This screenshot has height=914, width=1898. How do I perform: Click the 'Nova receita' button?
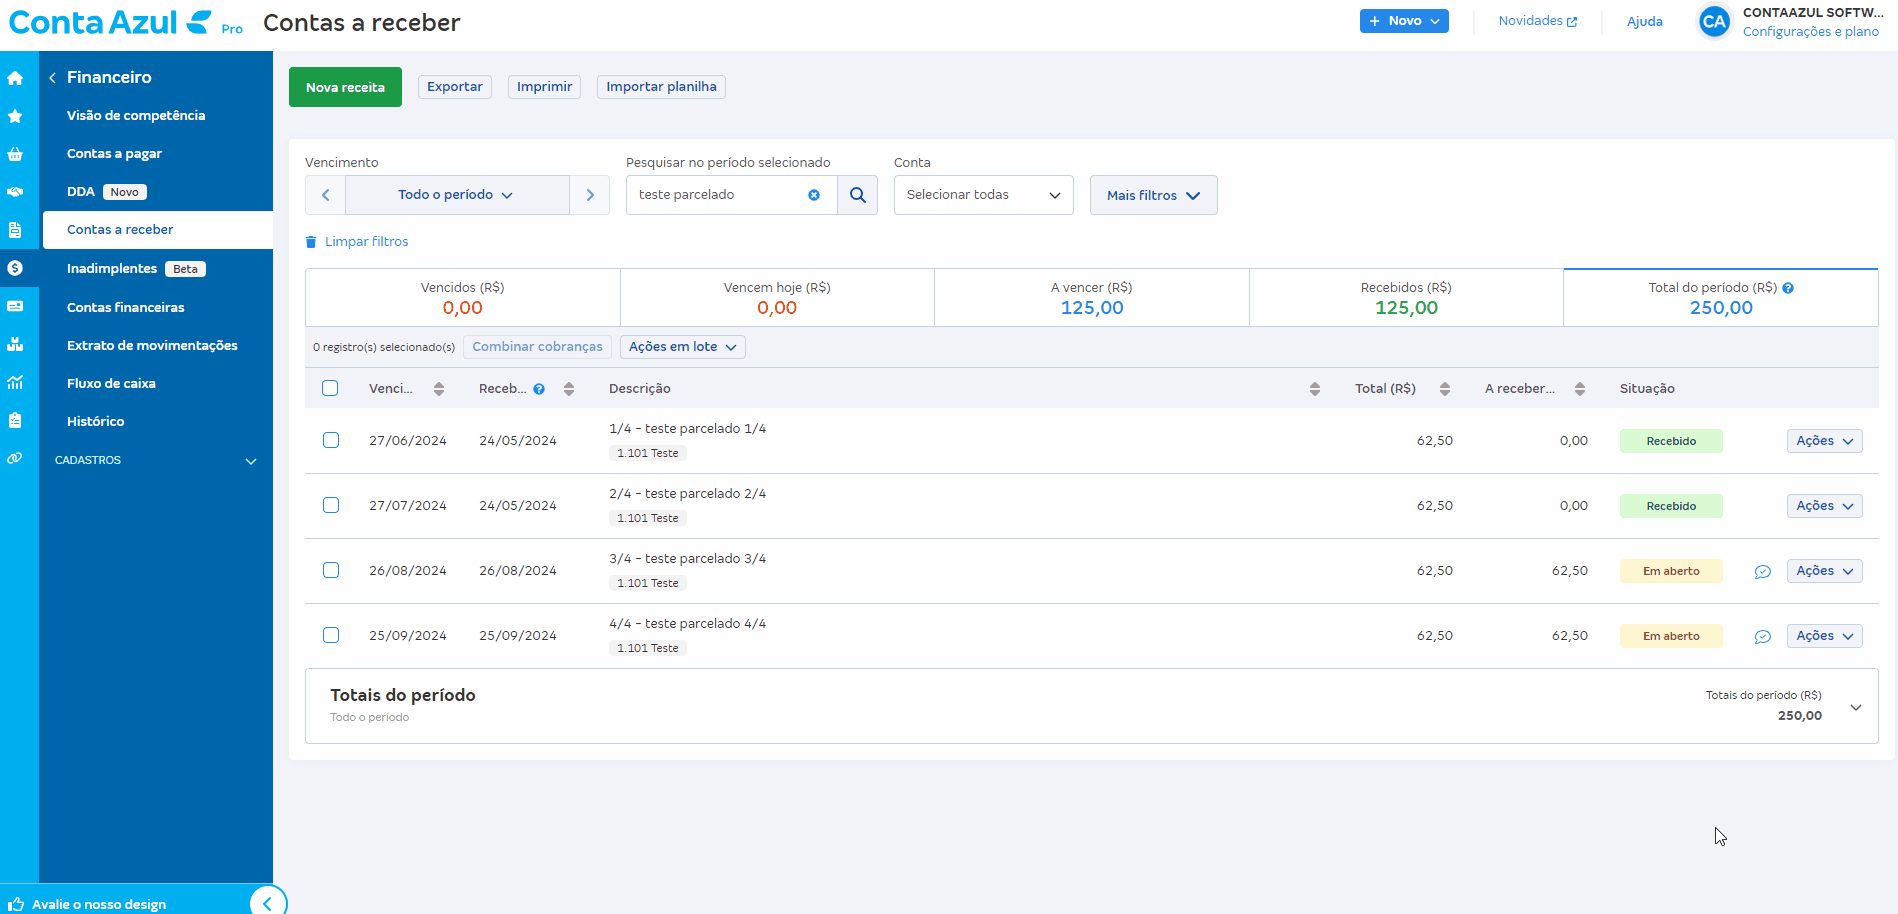point(345,87)
